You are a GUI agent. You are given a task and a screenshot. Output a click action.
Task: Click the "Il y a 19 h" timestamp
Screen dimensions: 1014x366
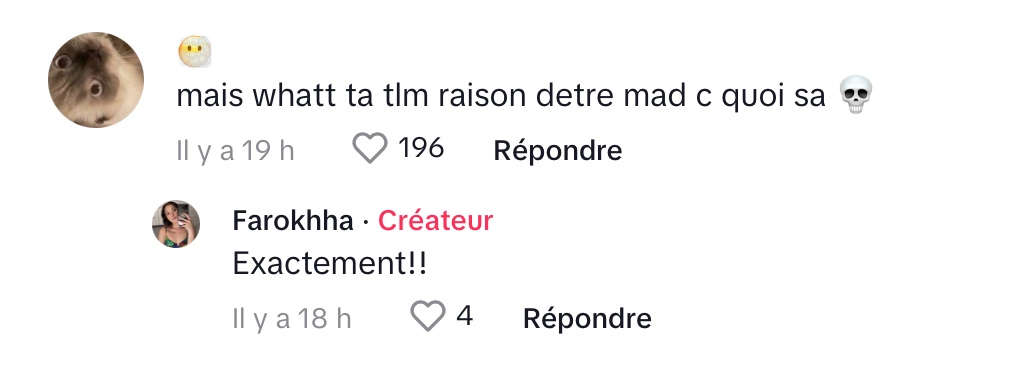[235, 151]
